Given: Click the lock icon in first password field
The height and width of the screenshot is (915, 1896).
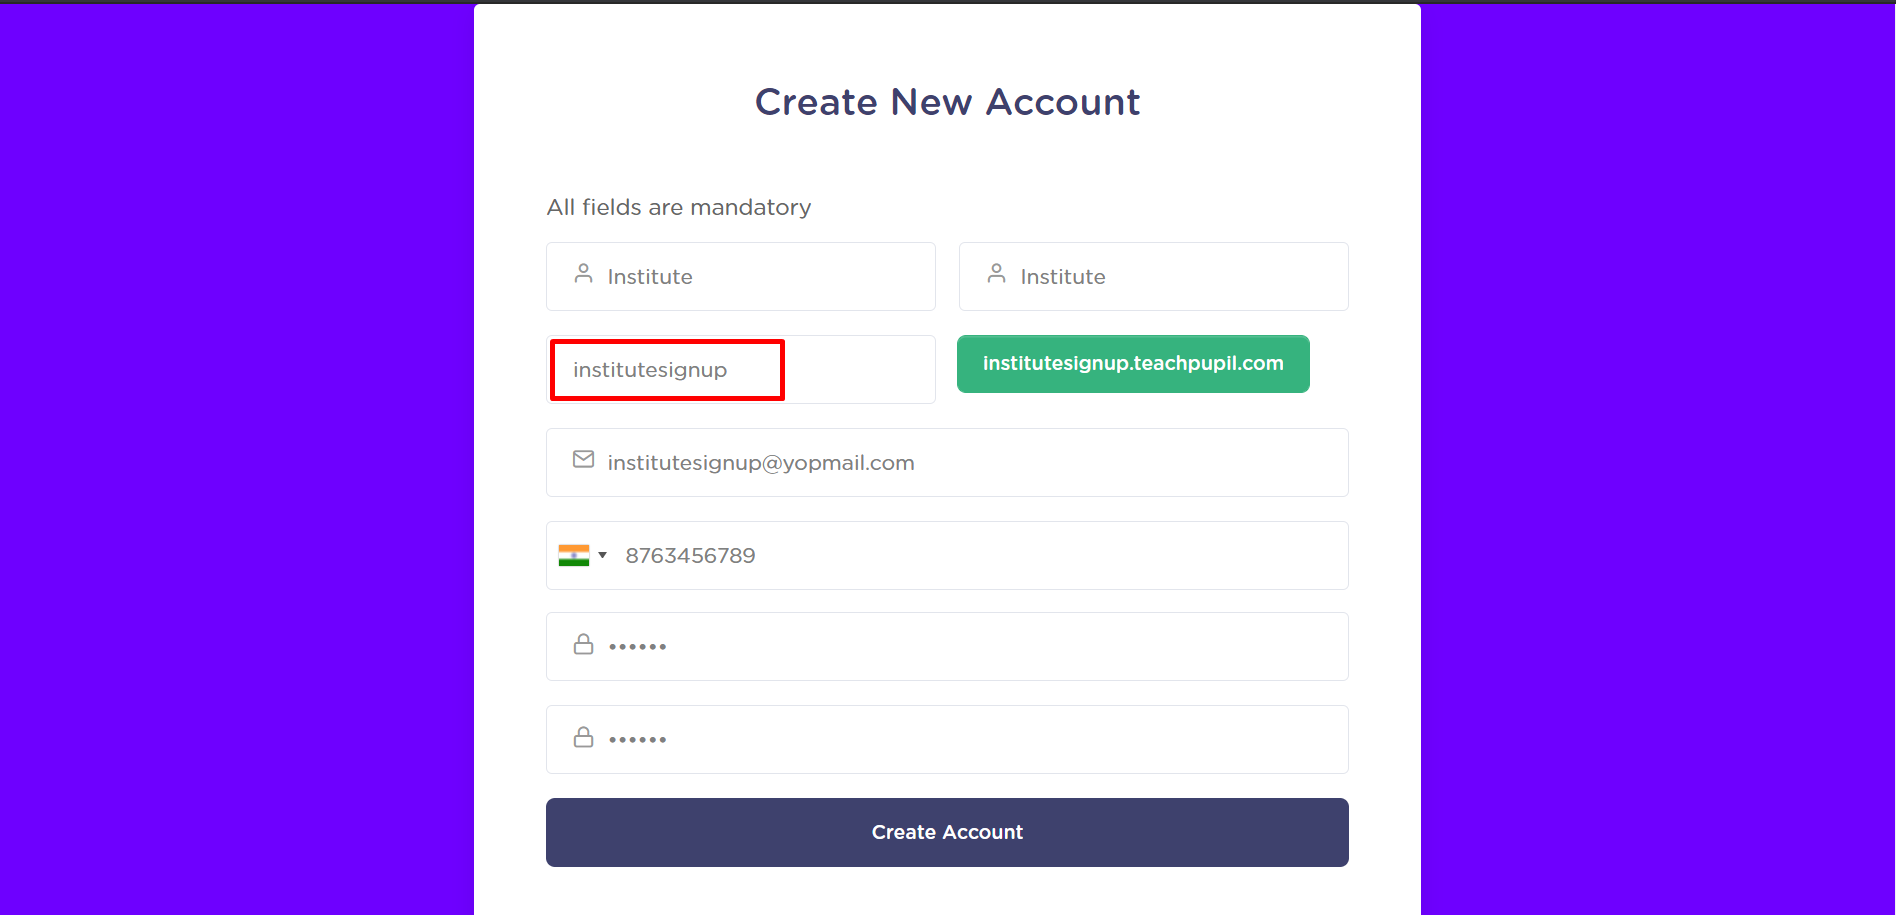Looking at the screenshot, I should [583, 645].
